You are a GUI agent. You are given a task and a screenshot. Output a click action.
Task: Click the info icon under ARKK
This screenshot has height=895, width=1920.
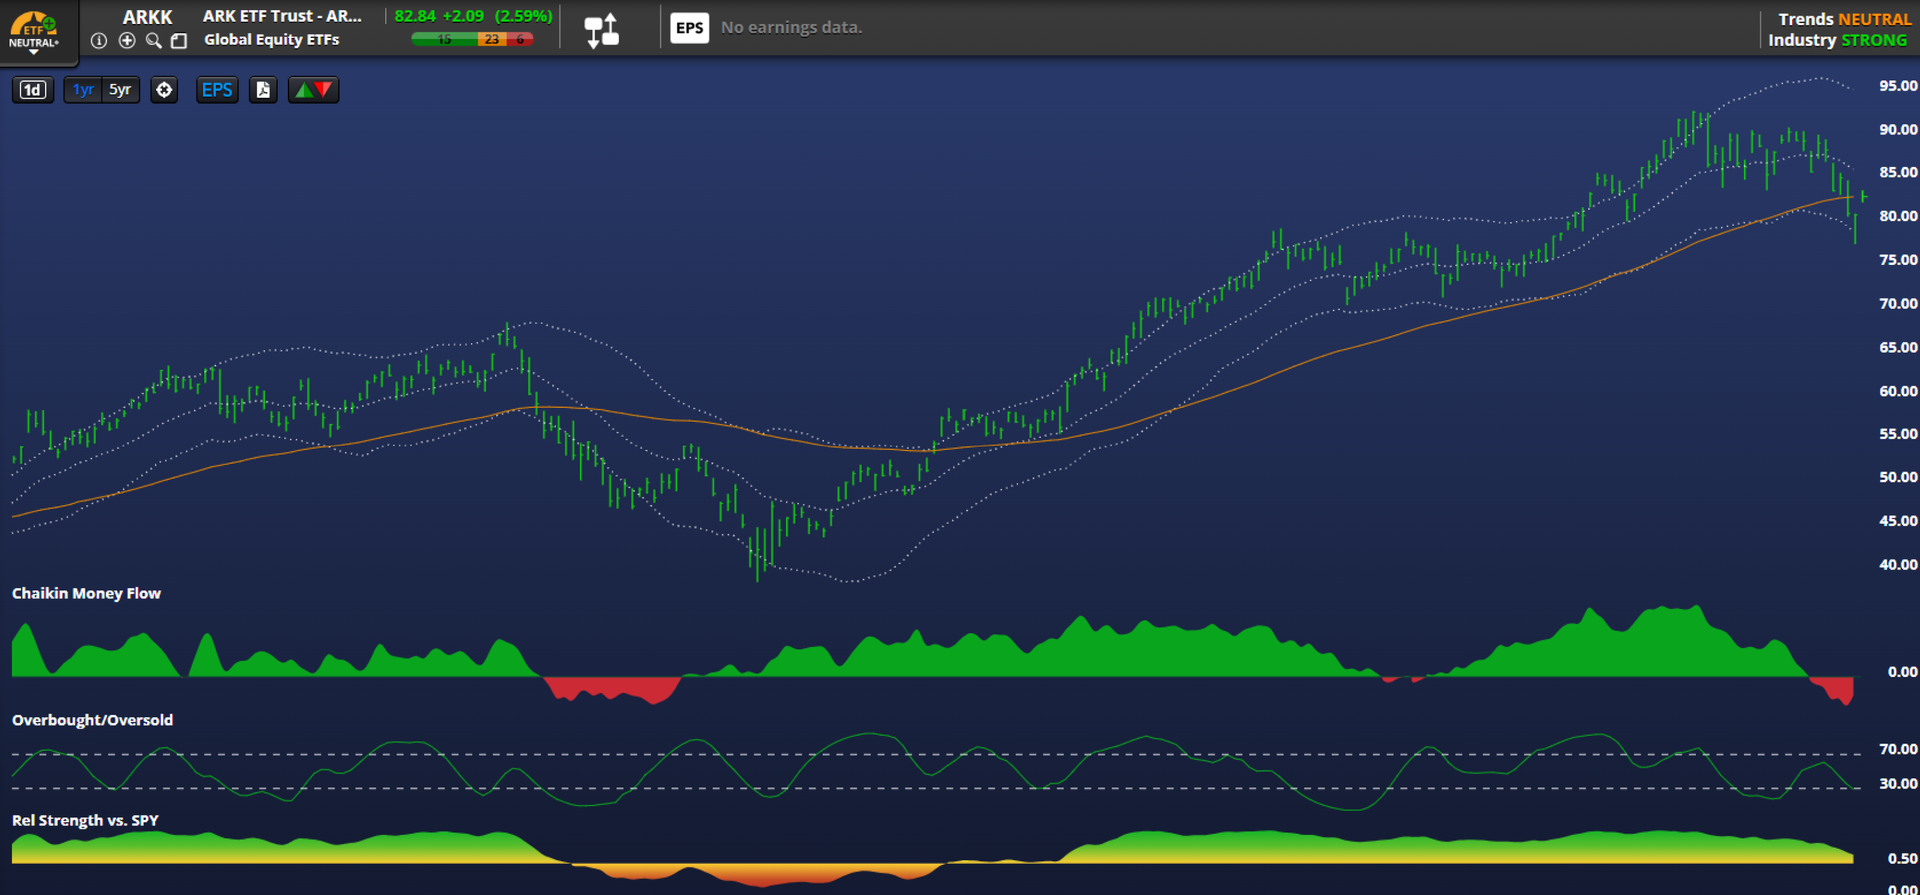99,41
